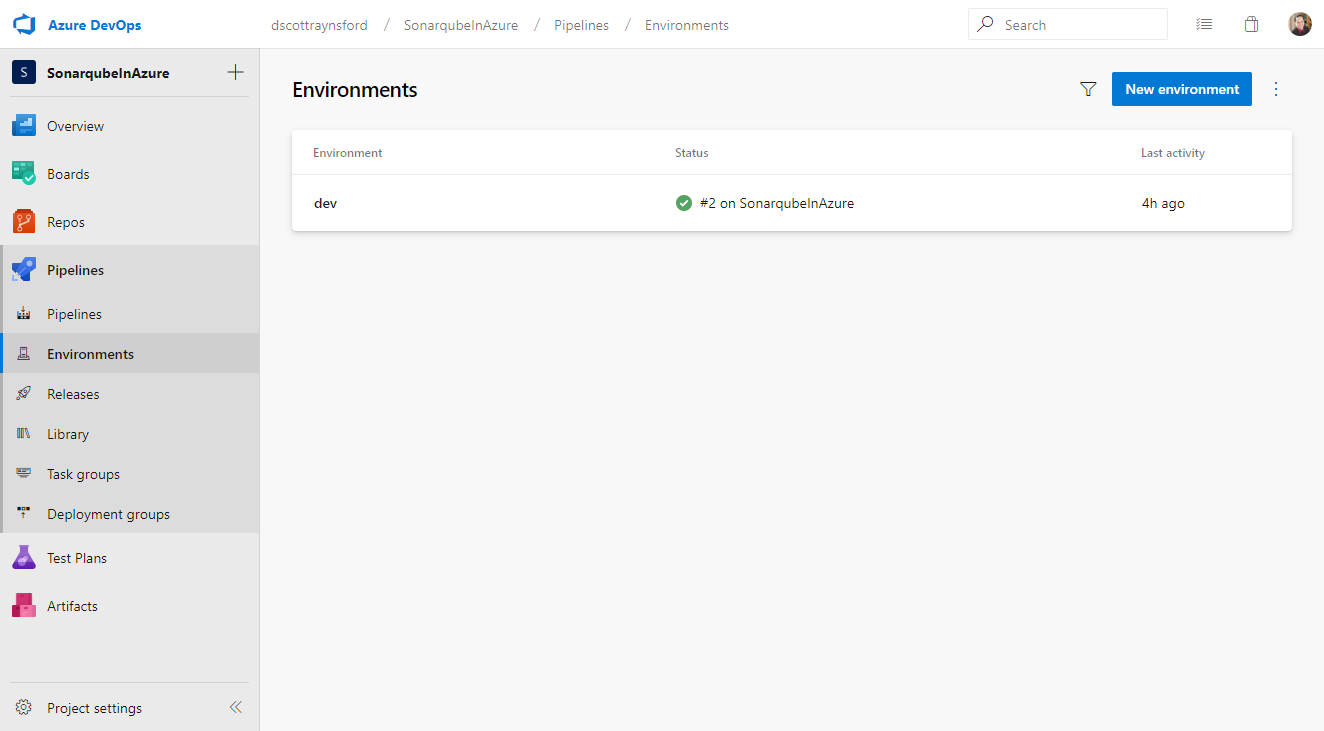
Task: Open the Releases sidebar item
Action: 130,394
